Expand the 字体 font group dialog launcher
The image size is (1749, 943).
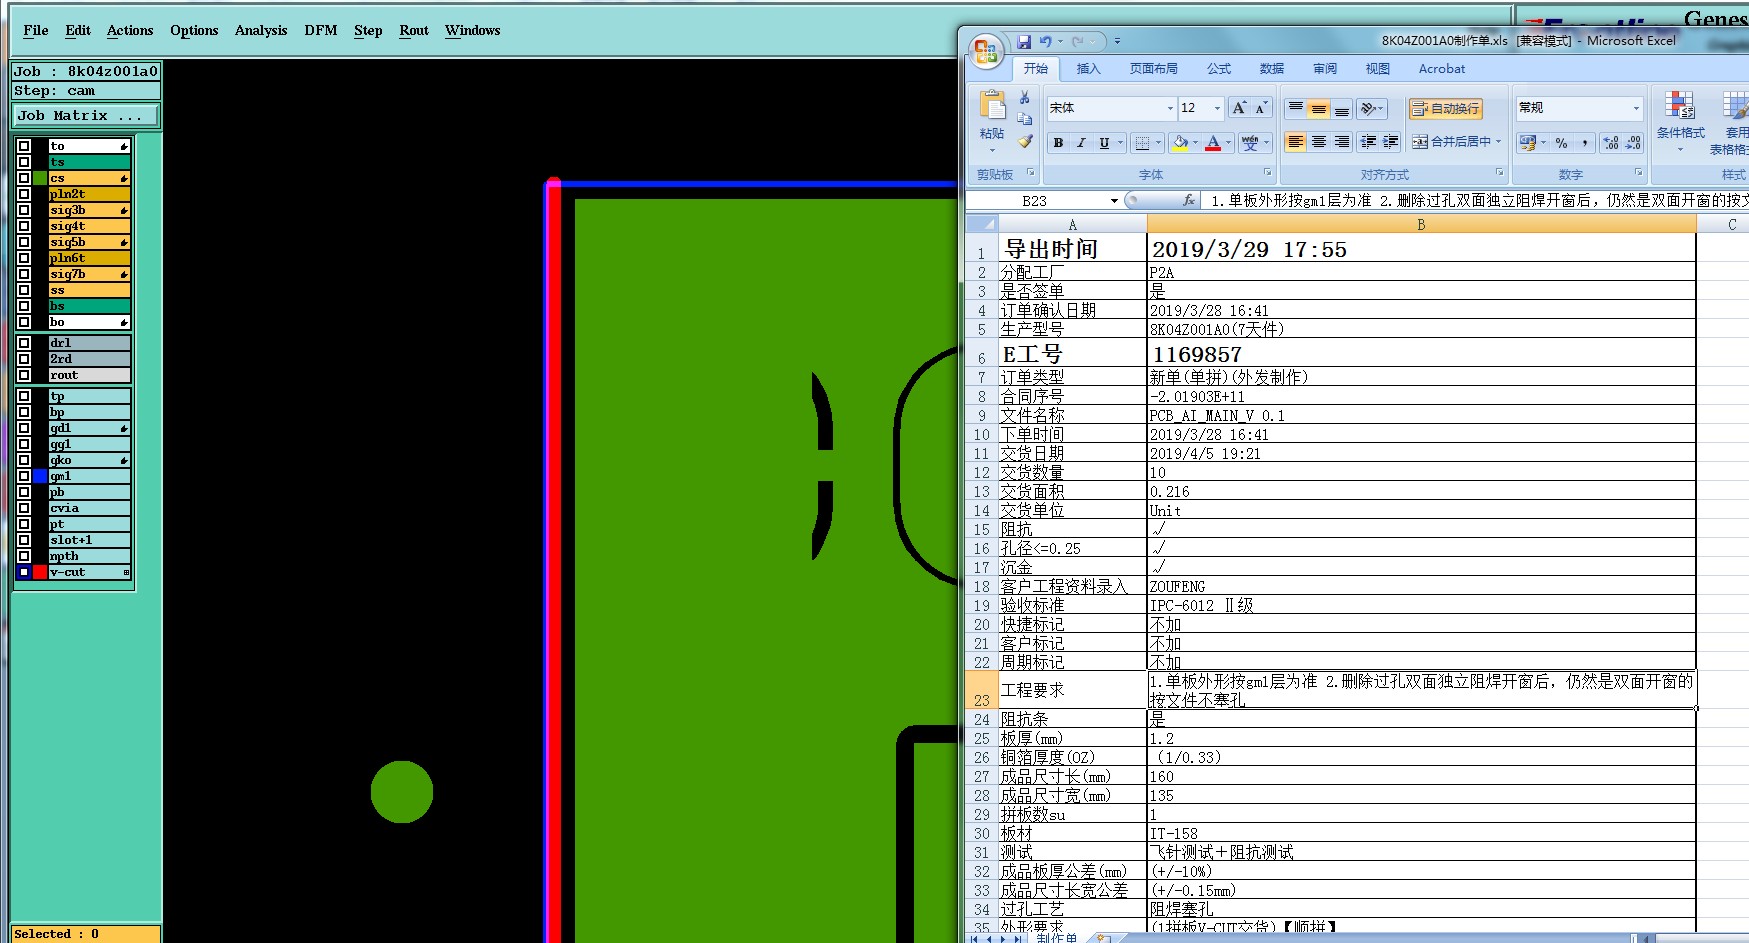click(1267, 173)
